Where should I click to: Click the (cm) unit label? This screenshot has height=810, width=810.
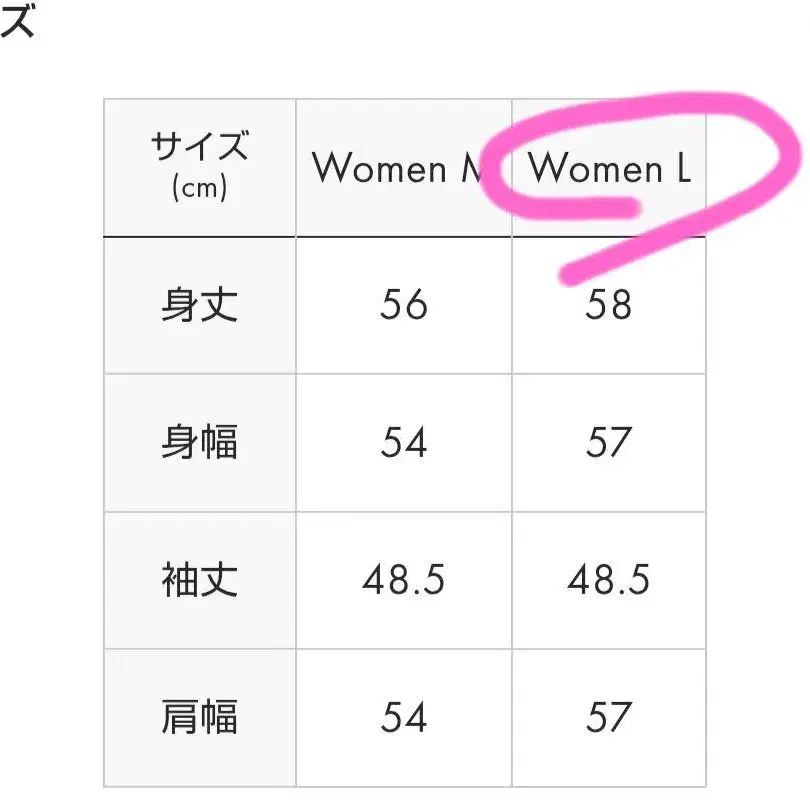coord(199,188)
